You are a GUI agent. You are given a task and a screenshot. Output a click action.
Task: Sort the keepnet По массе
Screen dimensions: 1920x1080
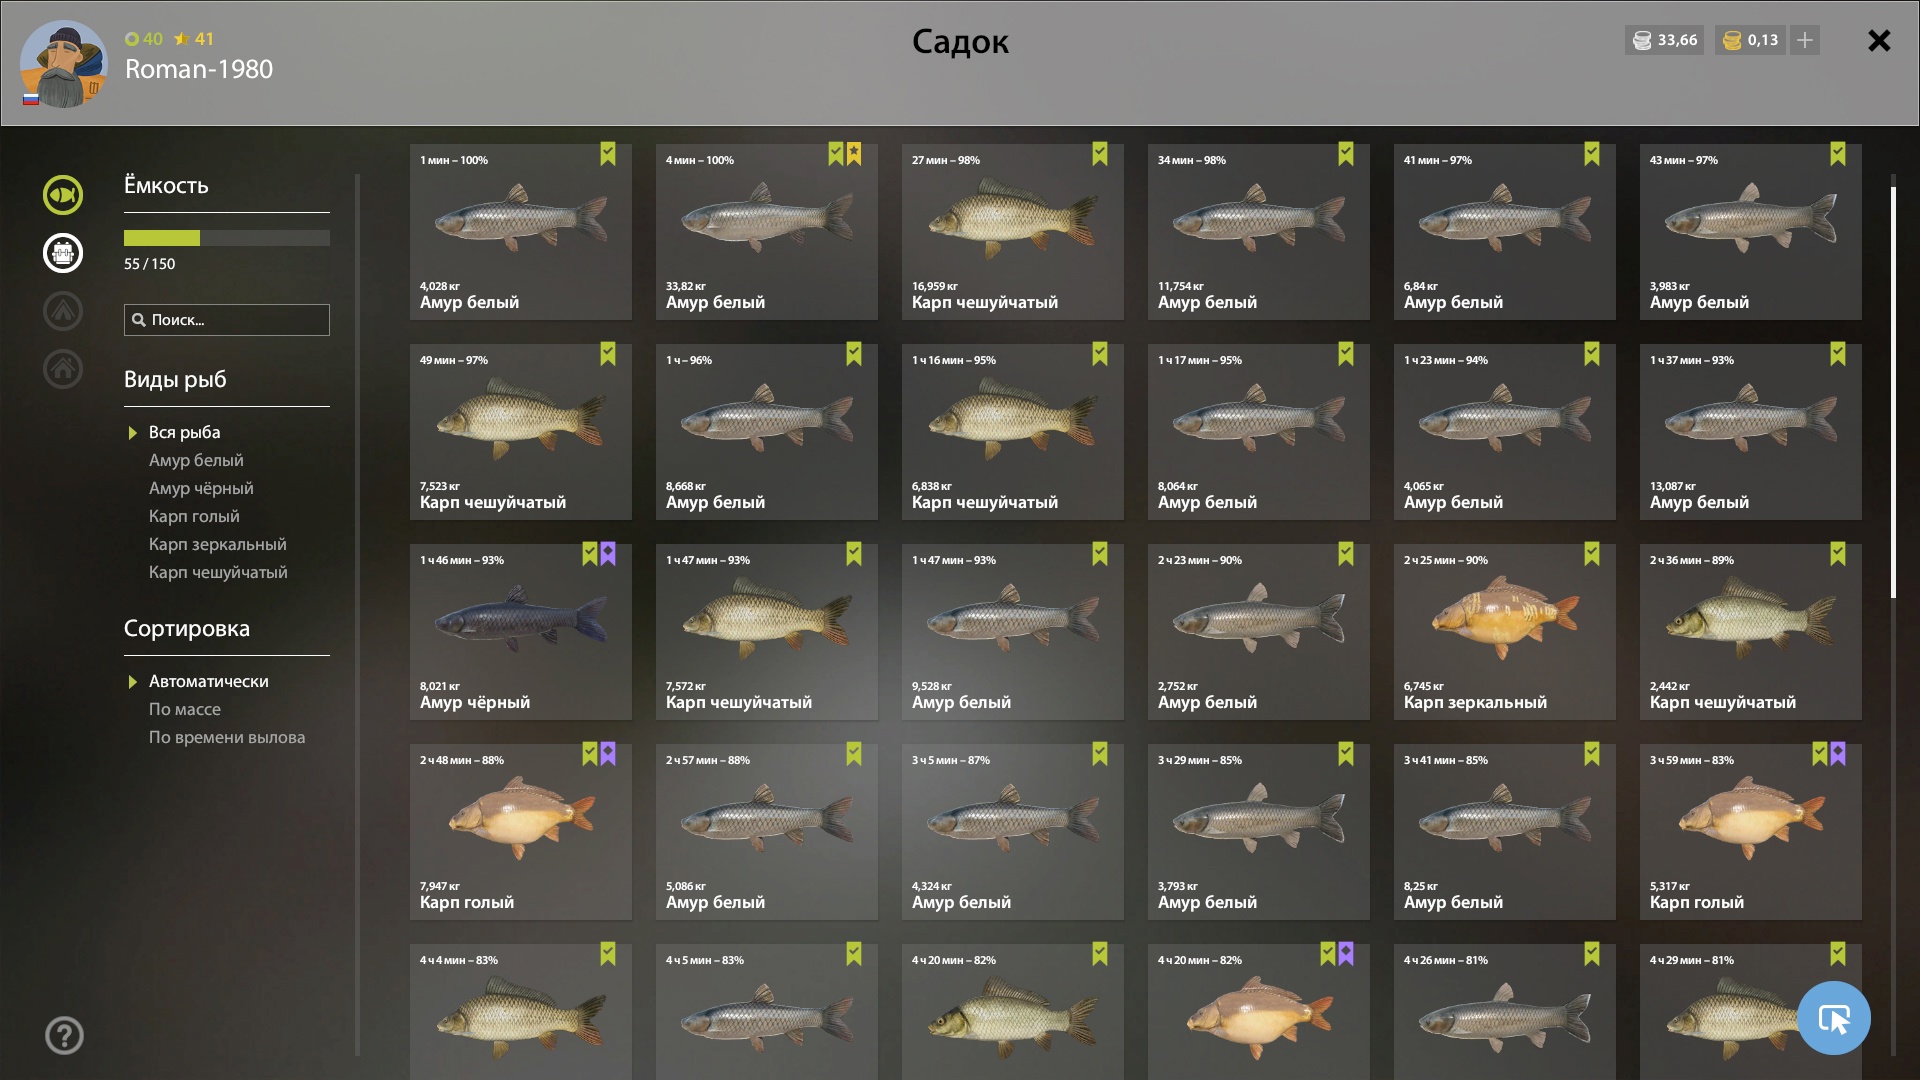coord(185,709)
